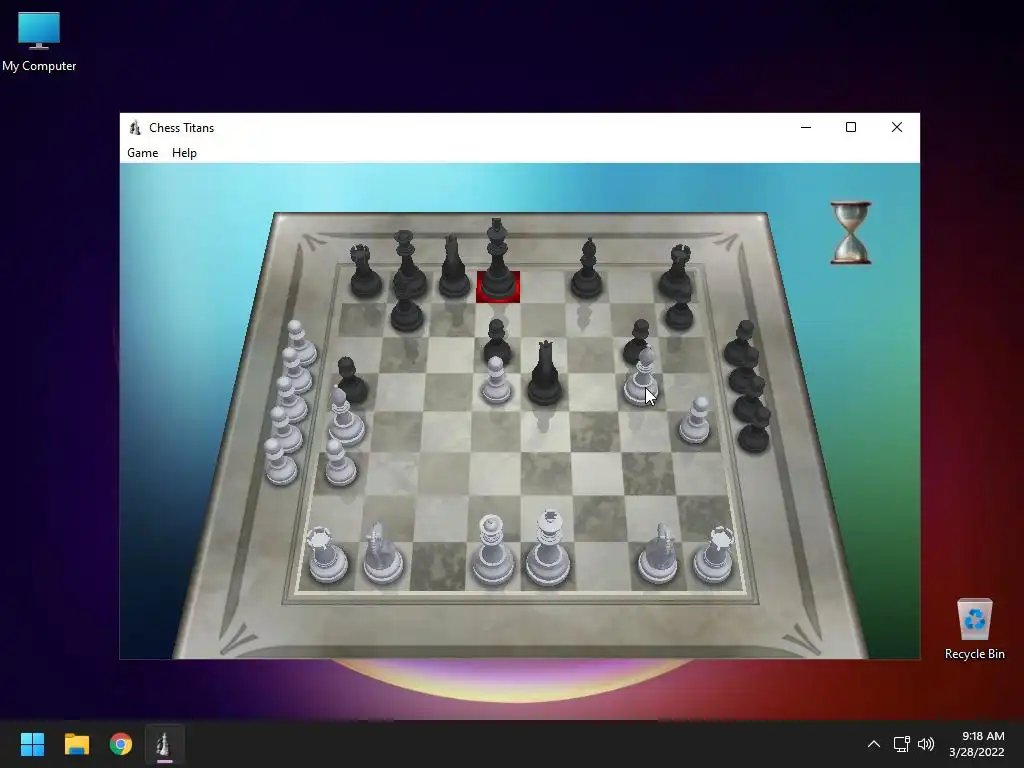Select the black piece on b8
The width and height of the screenshot is (1024, 768).
click(409, 263)
